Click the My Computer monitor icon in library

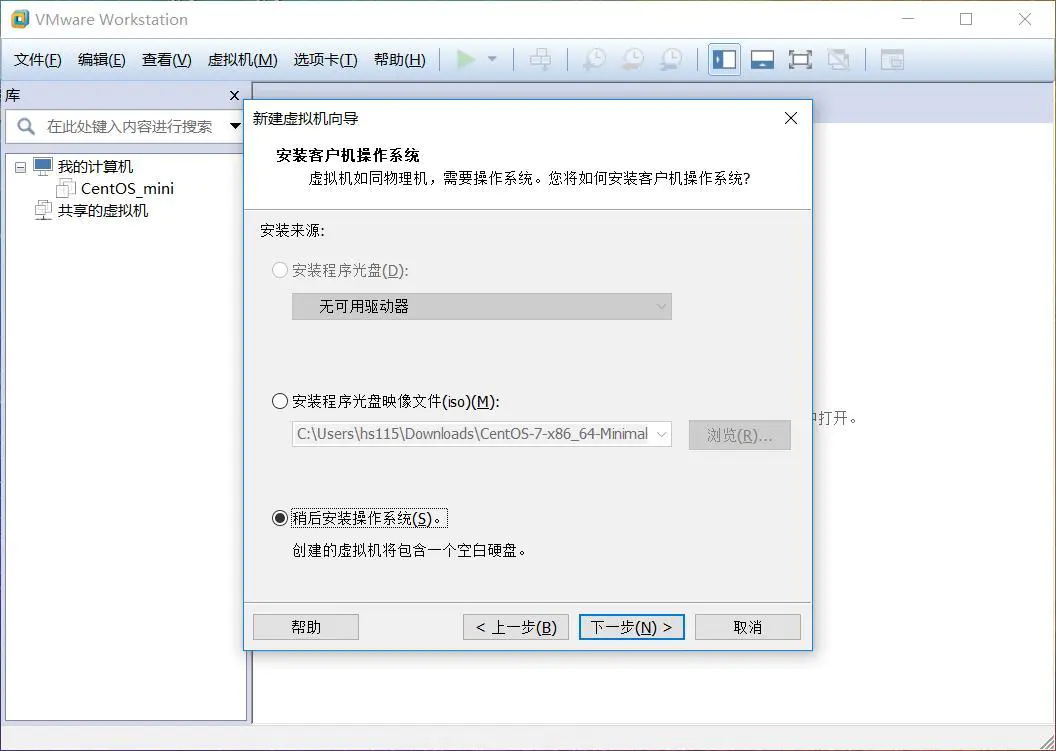43,166
